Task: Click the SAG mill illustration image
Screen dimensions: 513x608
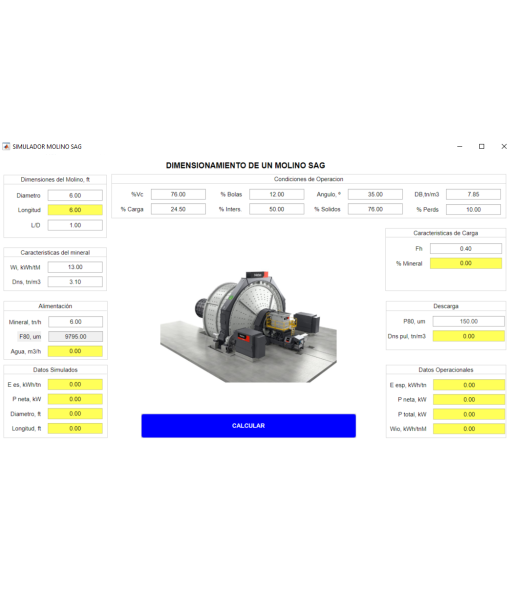Action: (x=248, y=326)
